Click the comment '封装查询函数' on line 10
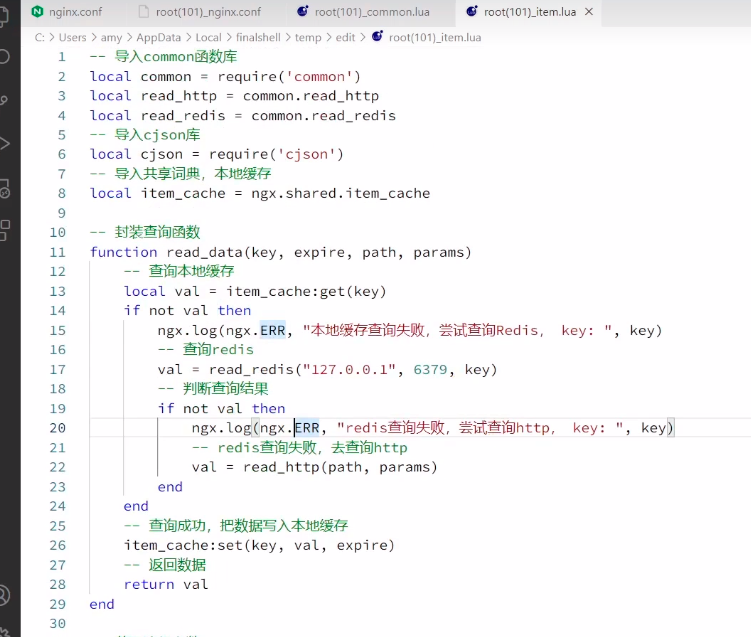The image size is (751, 637). (157, 232)
